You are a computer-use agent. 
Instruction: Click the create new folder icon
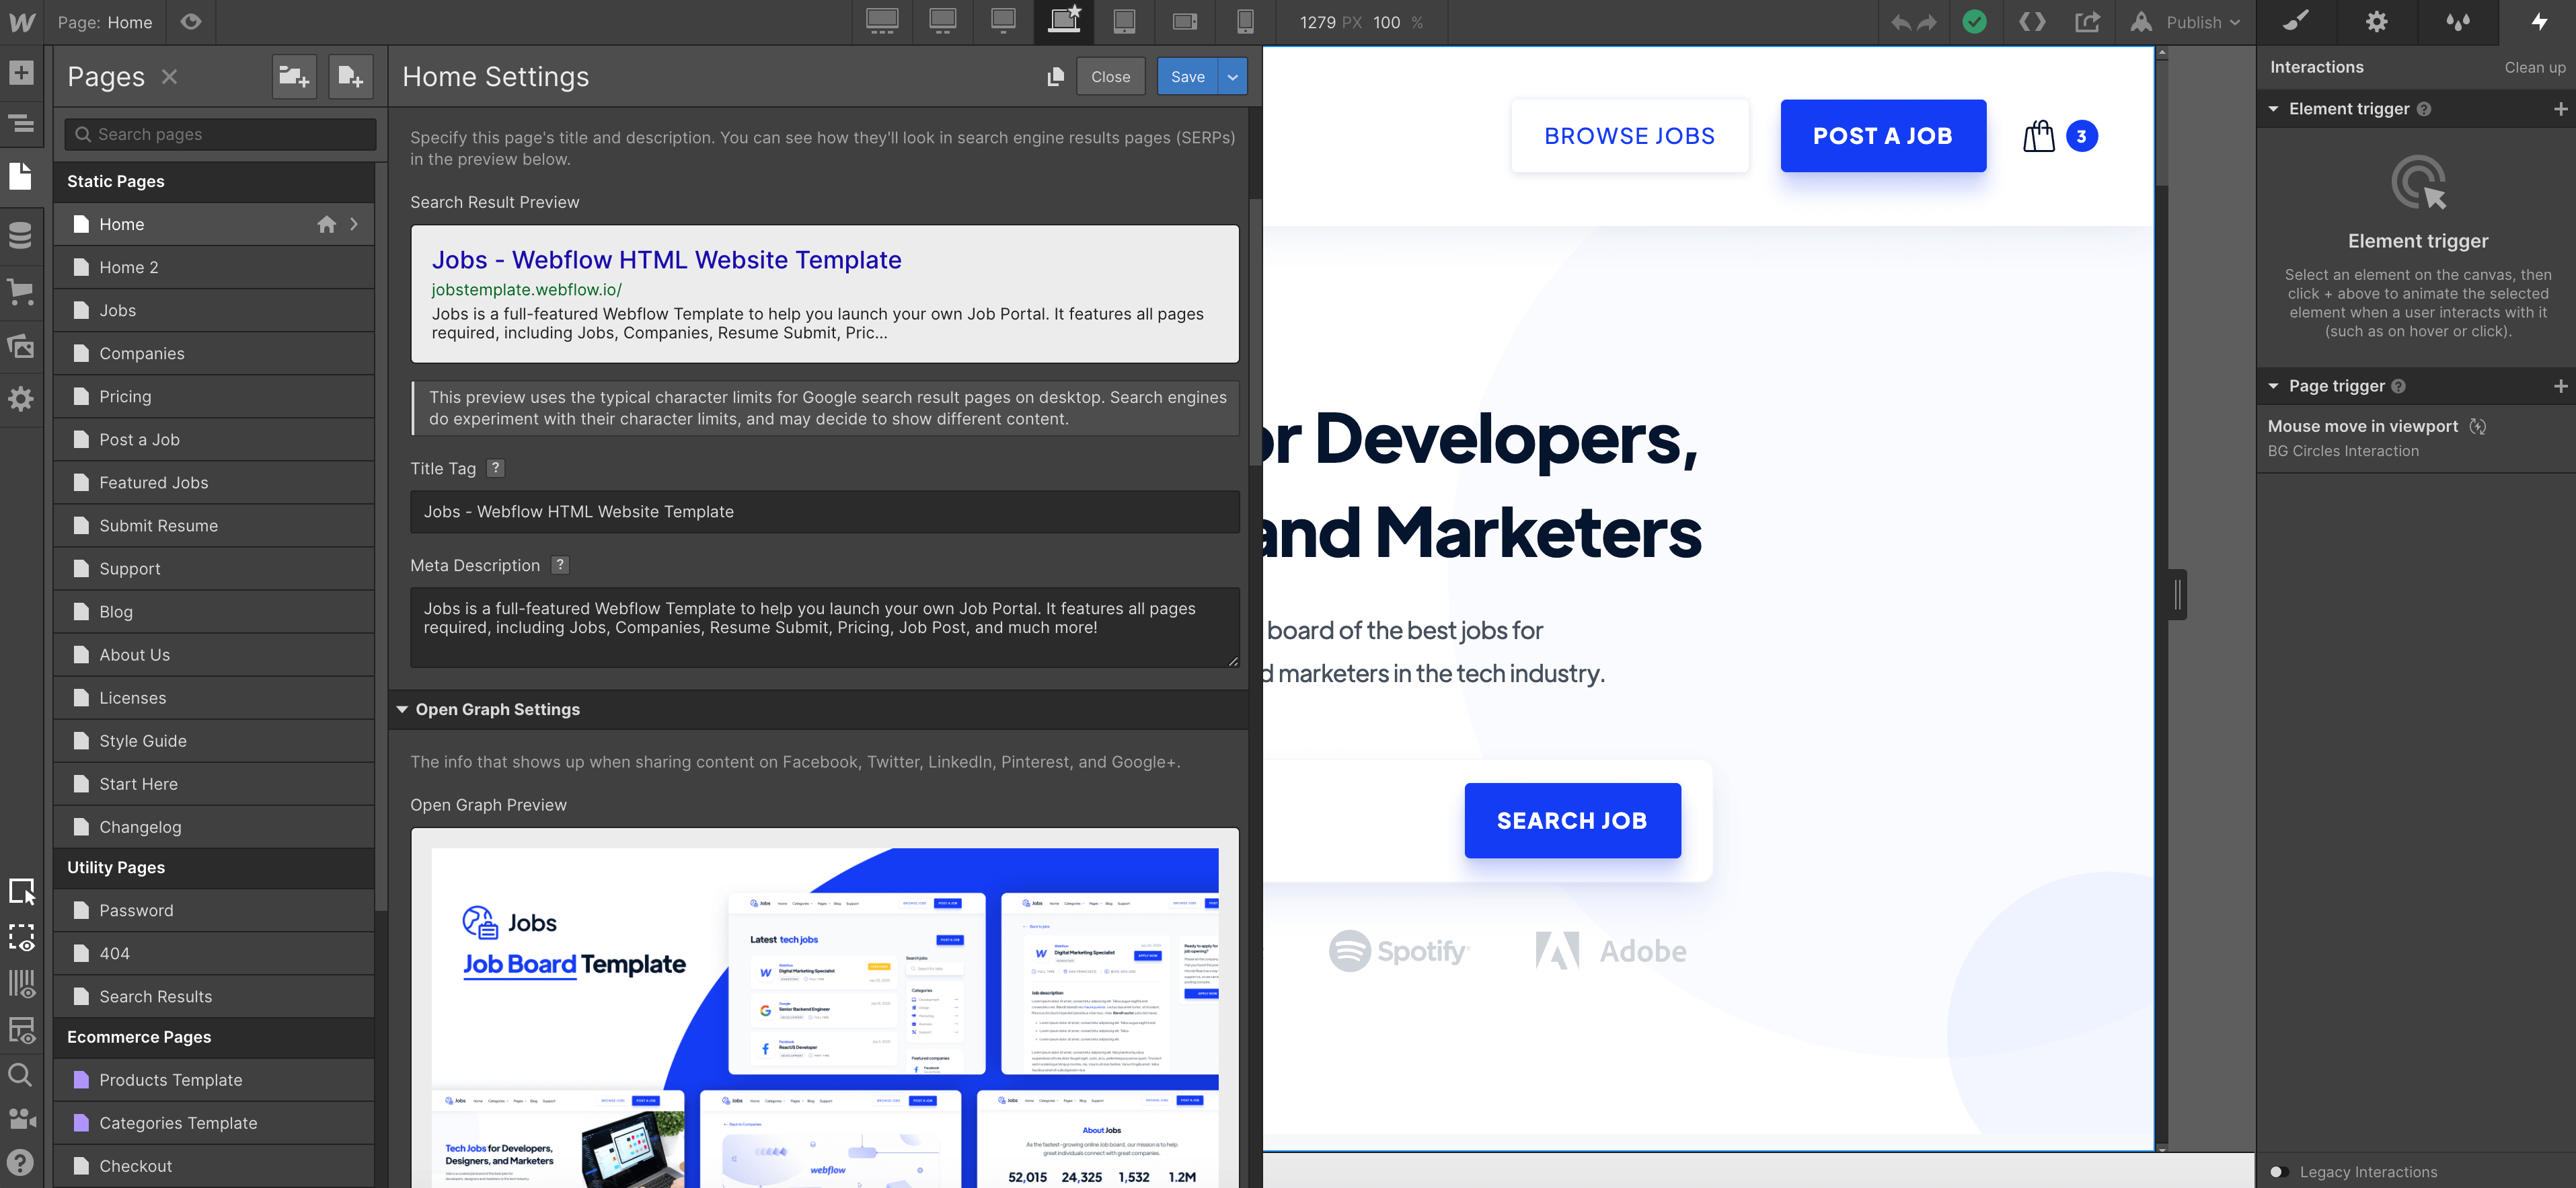294,76
